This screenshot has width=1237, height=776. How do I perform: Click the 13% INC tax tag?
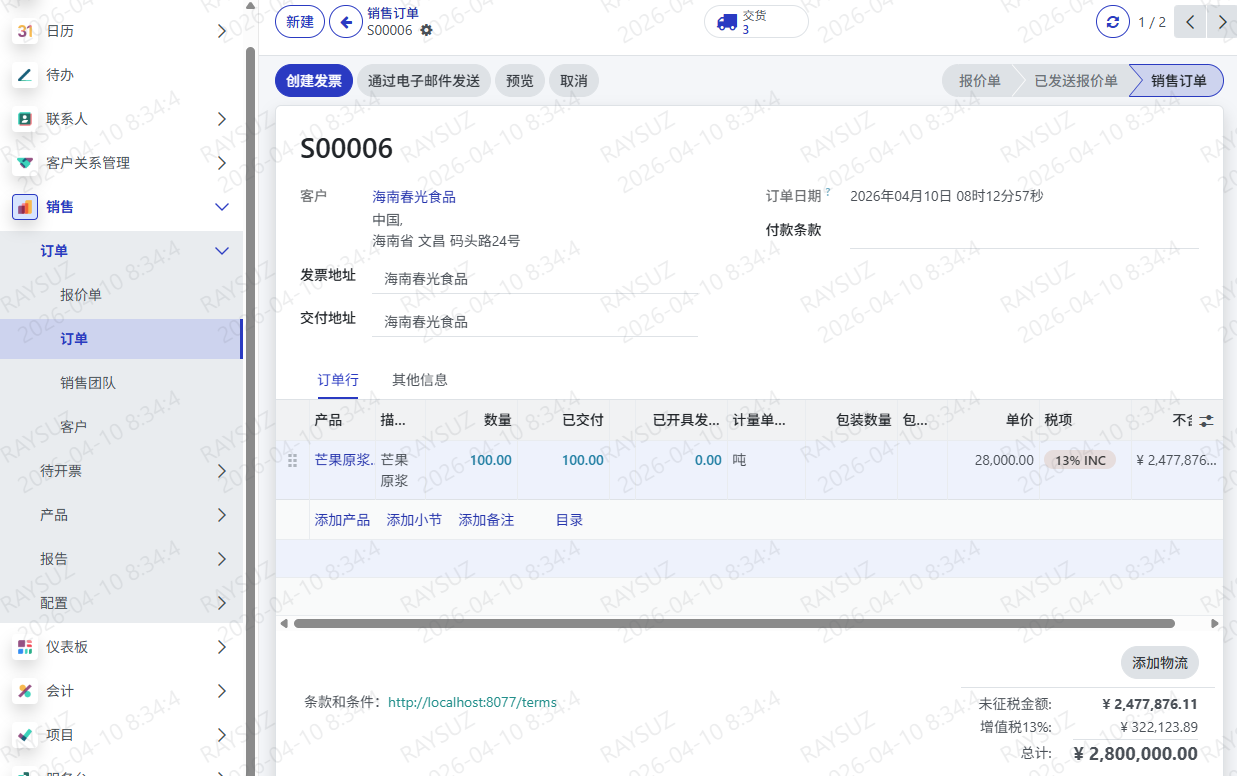(x=1080, y=460)
